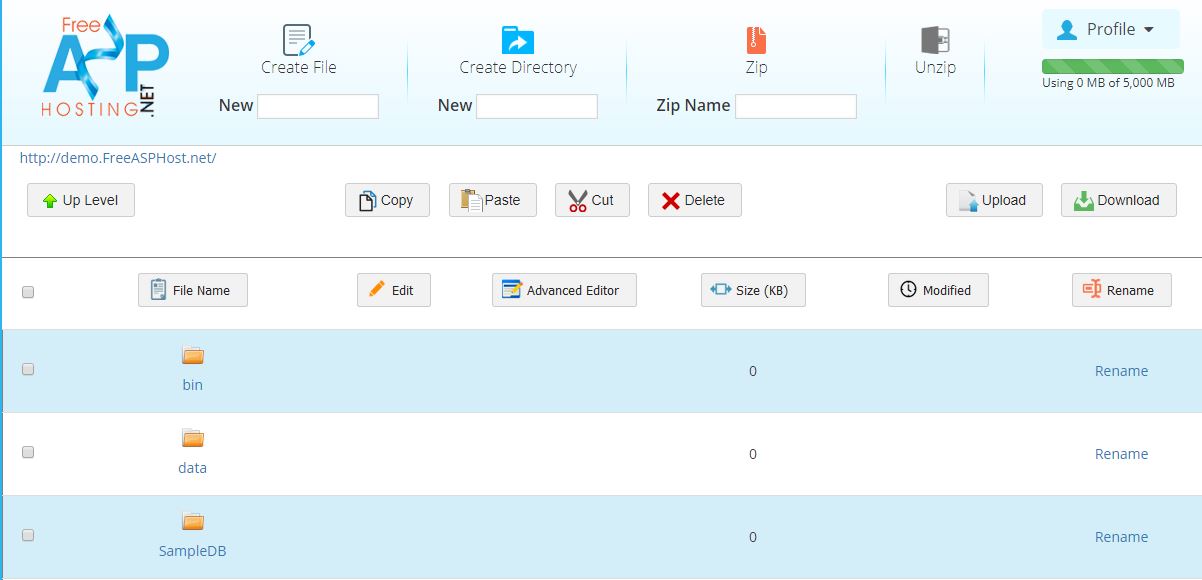This screenshot has height=580, width=1202.
Task: Paste copied files here
Action: 492,200
